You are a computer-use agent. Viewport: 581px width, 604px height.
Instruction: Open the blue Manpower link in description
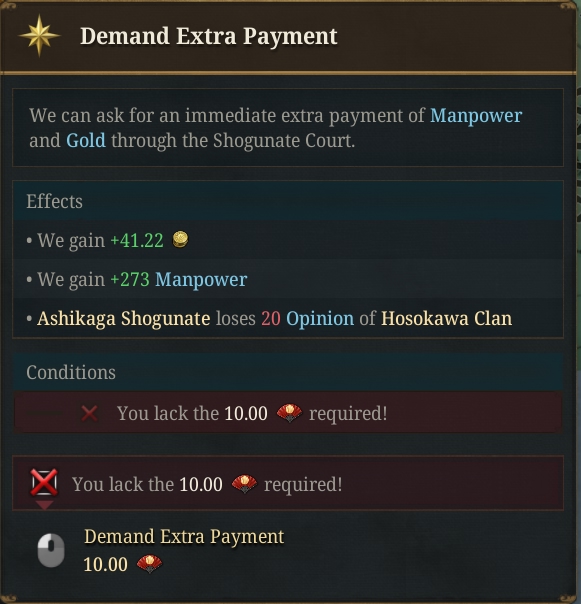click(x=476, y=116)
